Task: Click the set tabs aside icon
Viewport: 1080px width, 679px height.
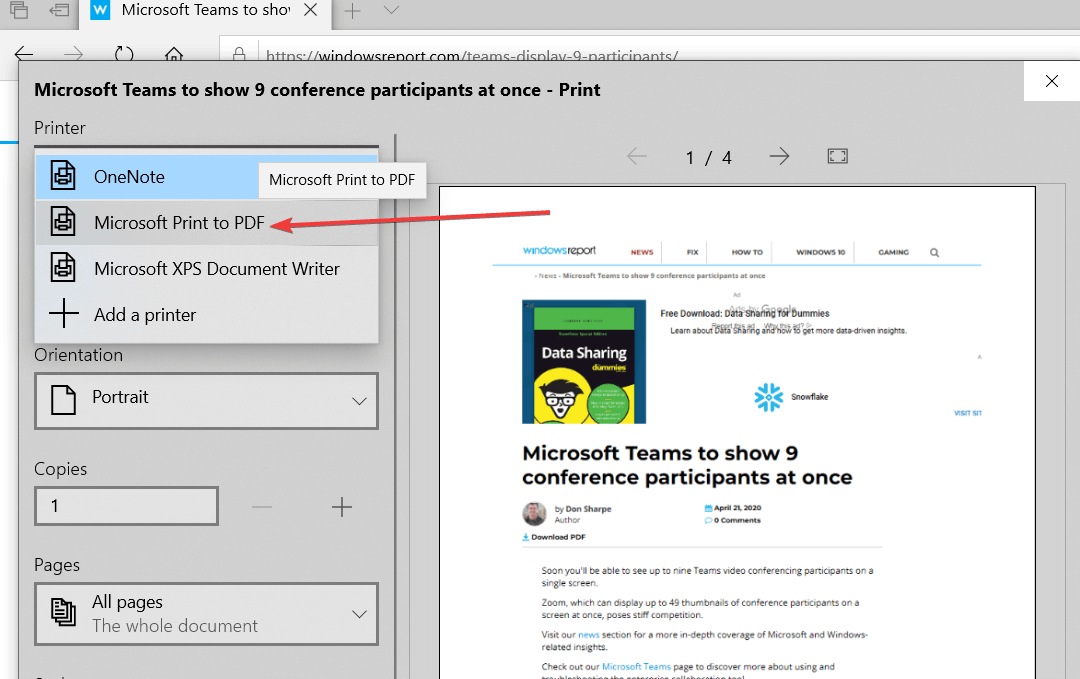Action: pyautogui.click(x=59, y=10)
